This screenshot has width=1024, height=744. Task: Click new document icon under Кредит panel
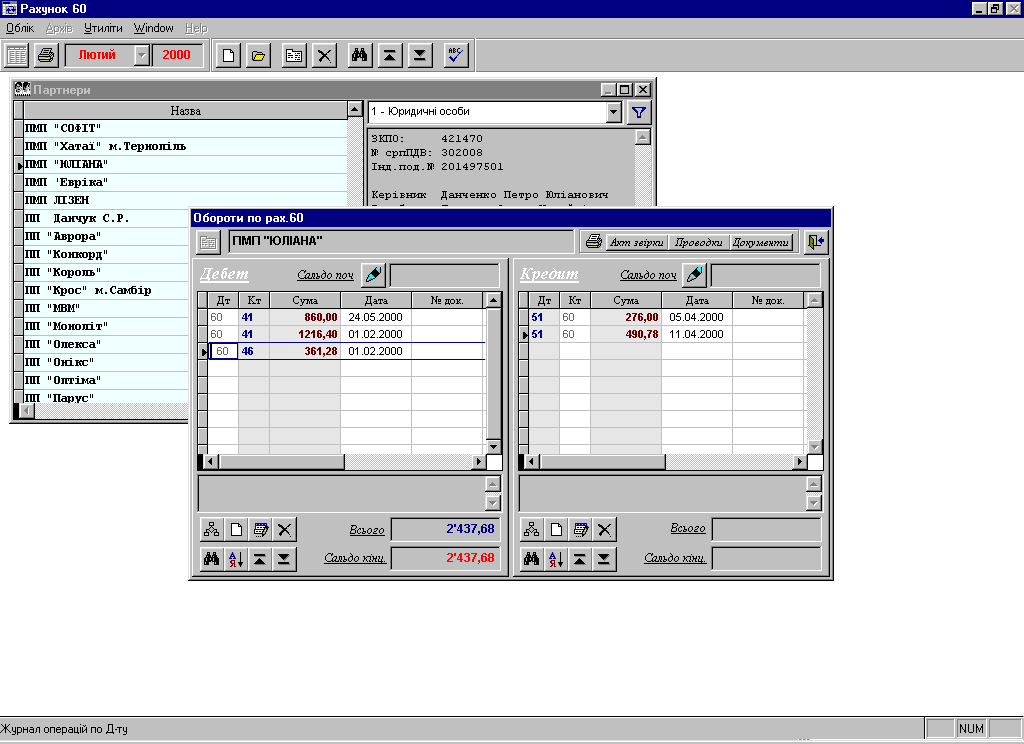tap(556, 529)
